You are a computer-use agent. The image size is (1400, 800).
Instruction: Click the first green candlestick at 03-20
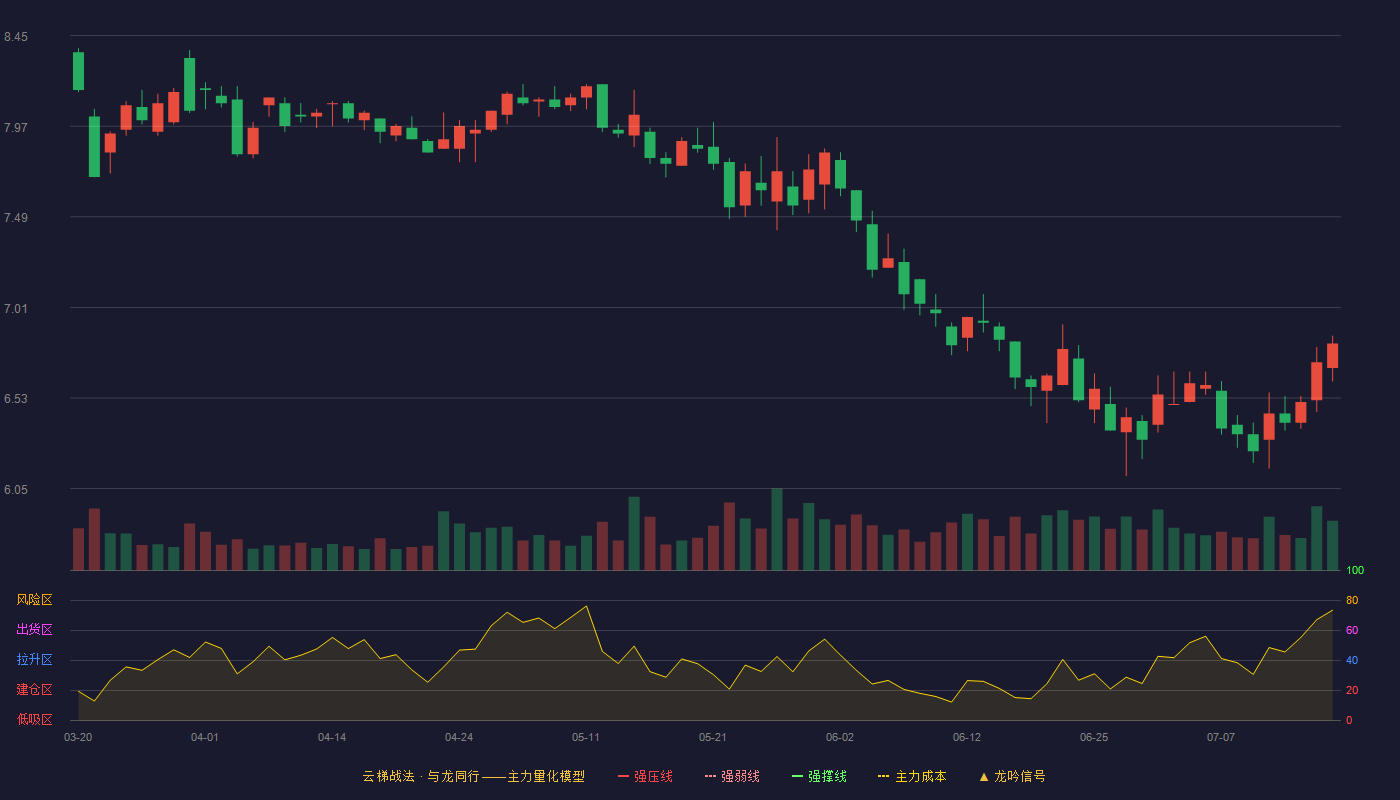(x=78, y=71)
